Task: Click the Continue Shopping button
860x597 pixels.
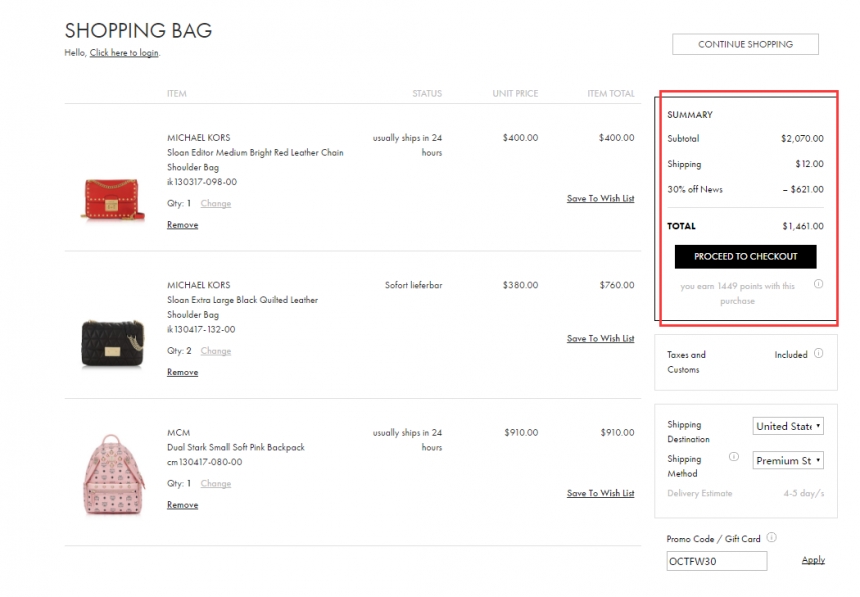Action: [745, 44]
